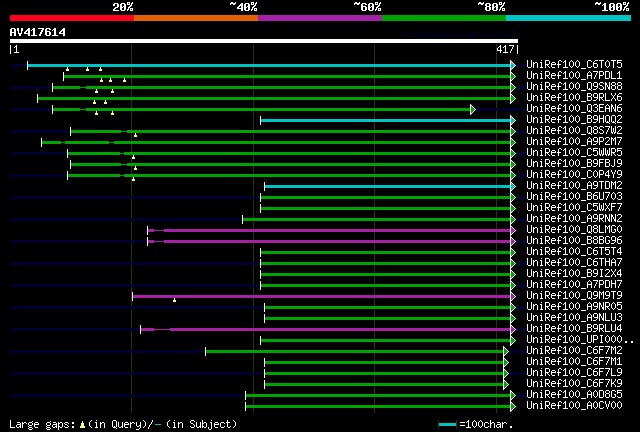Viewport: 640px width, 432px height.
Task: Open the UniRef100_C6T0T5 hit label
Action: coord(574,64)
